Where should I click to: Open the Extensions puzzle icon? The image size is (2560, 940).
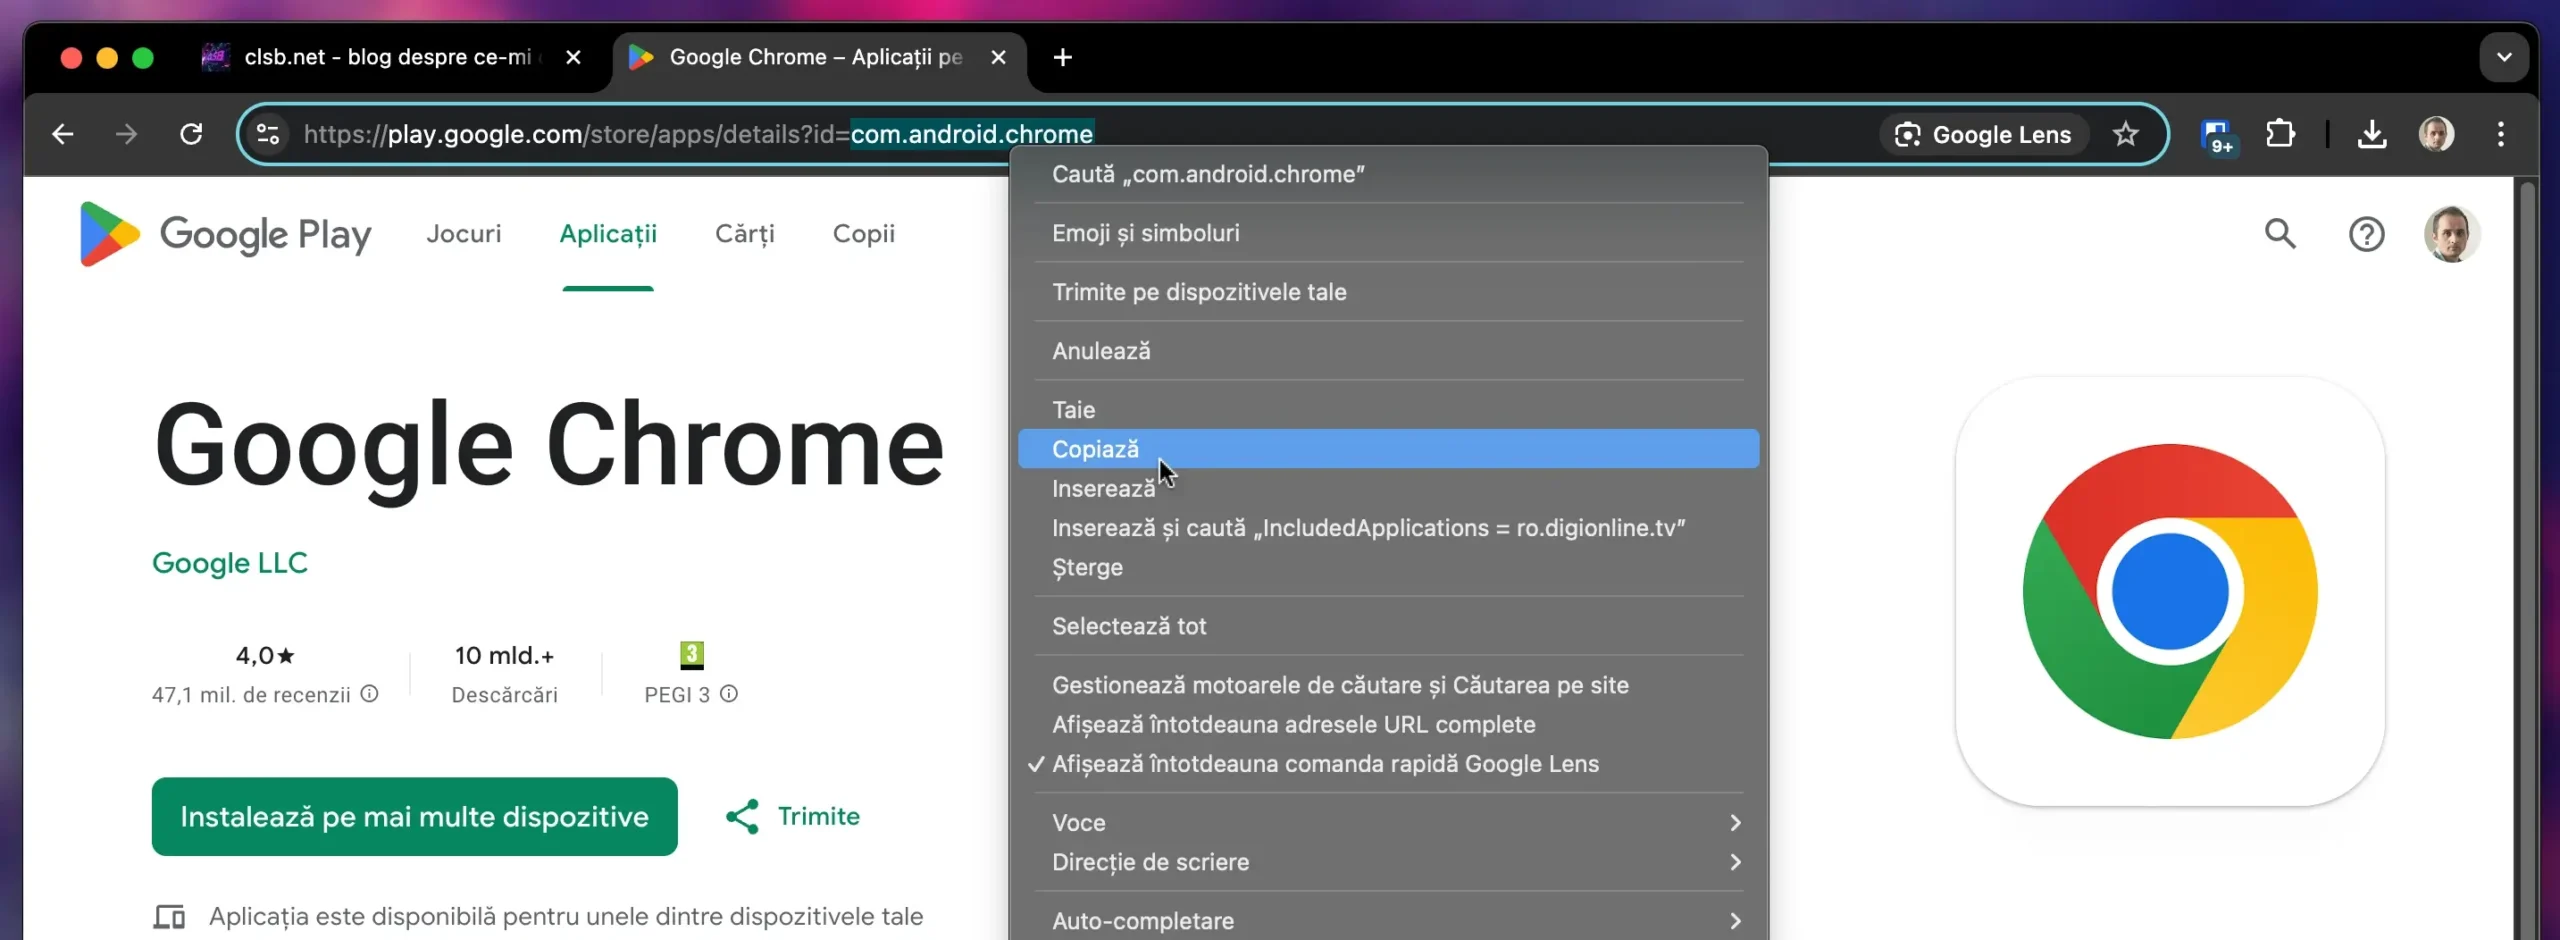pyautogui.click(x=2280, y=134)
